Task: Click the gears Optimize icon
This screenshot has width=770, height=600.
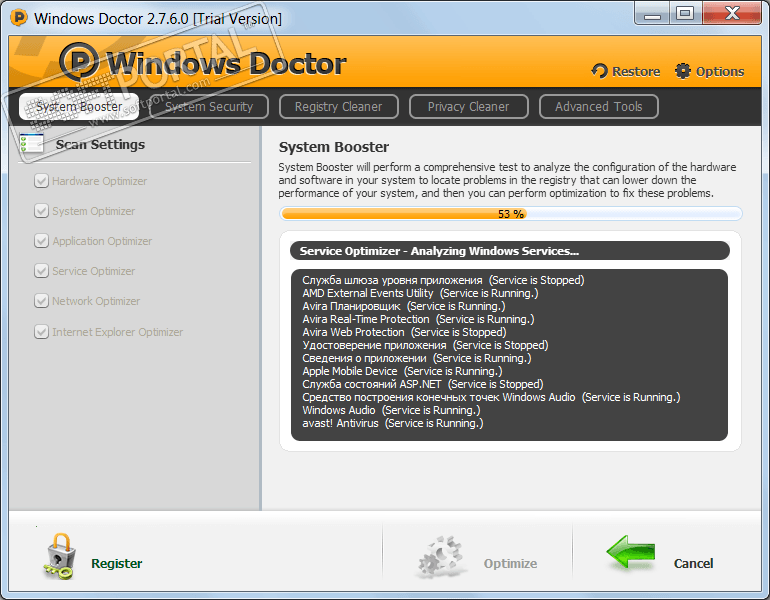Action: tap(440, 556)
